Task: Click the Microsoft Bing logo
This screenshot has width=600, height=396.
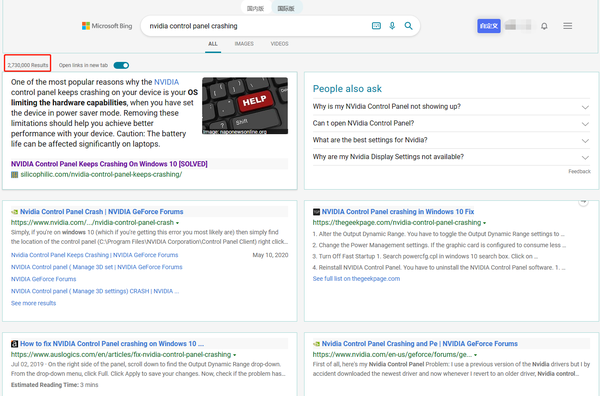Action: coord(107,26)
